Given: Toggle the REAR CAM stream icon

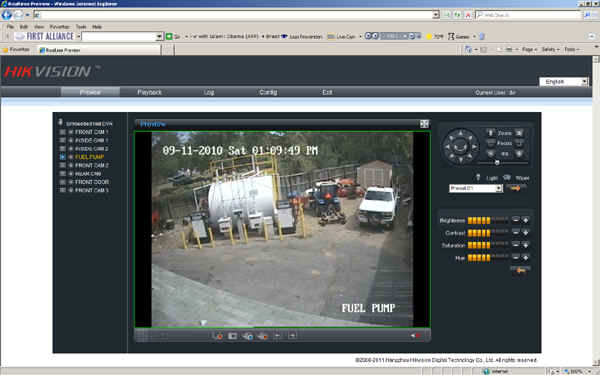Looking at the screenshot, I should [x=62, y=173].
